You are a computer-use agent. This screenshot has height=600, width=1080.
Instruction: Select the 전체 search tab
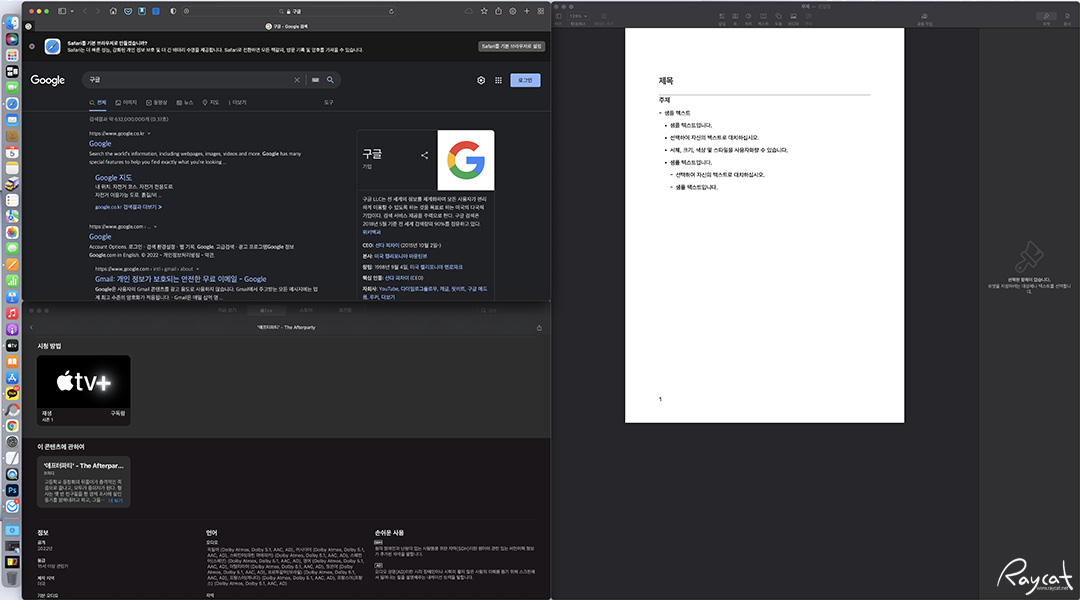tap(98, 103)
